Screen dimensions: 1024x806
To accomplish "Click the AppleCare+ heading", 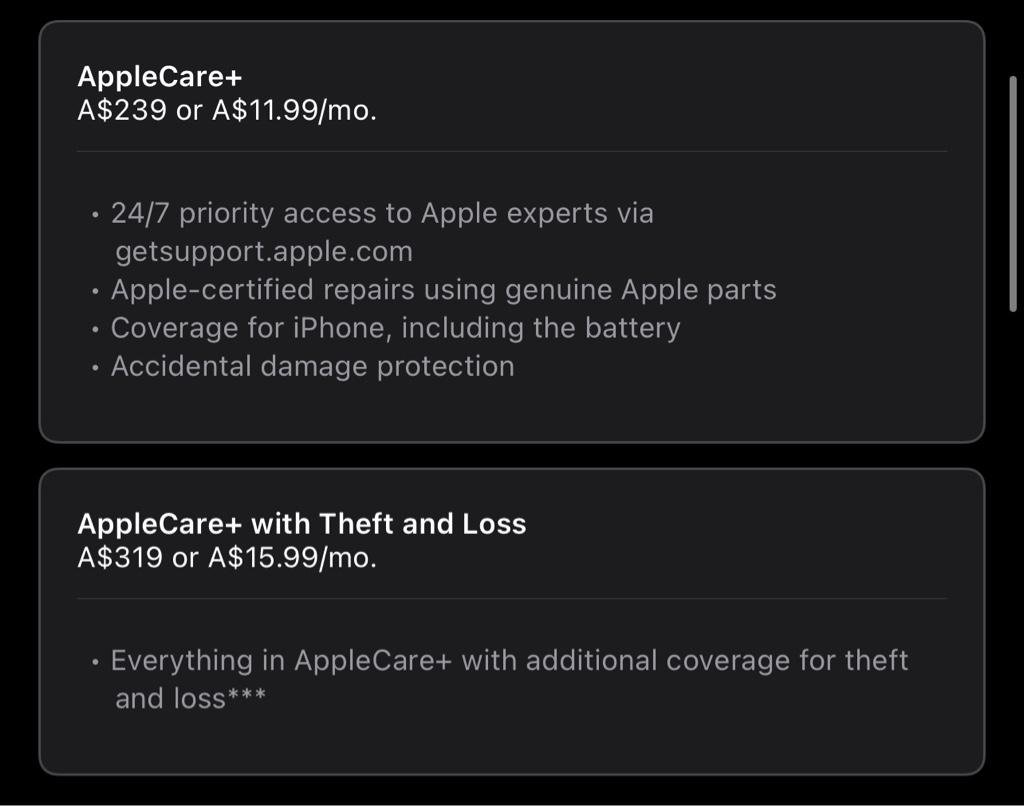I will pos(160,76).
